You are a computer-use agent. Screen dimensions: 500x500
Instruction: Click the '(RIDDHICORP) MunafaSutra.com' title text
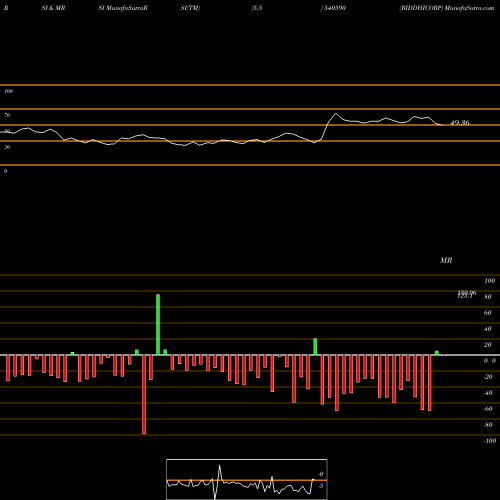(x=447, y=8)
